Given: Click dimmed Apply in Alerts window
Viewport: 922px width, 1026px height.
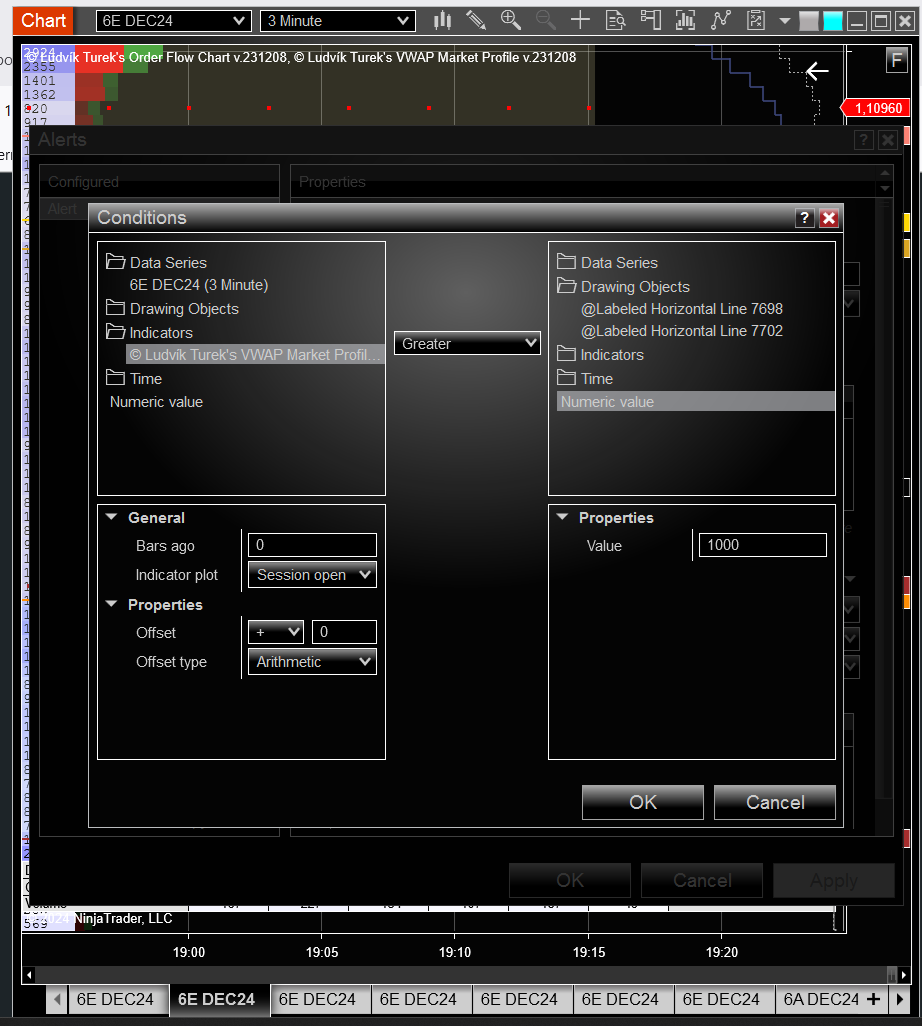Looking at the screenshot, I should pyautogui.click(x=834, y=881).
